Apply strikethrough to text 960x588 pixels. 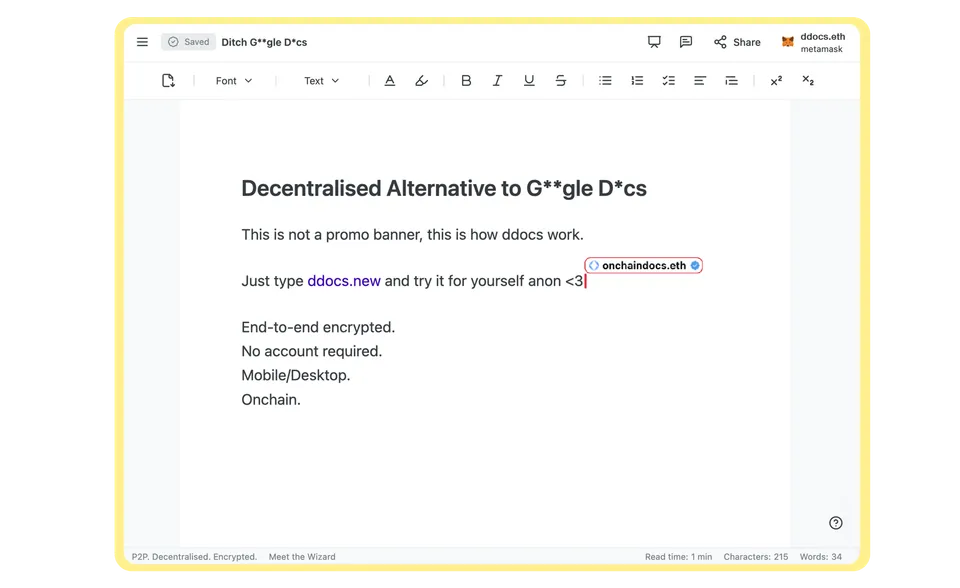point(561,80)
